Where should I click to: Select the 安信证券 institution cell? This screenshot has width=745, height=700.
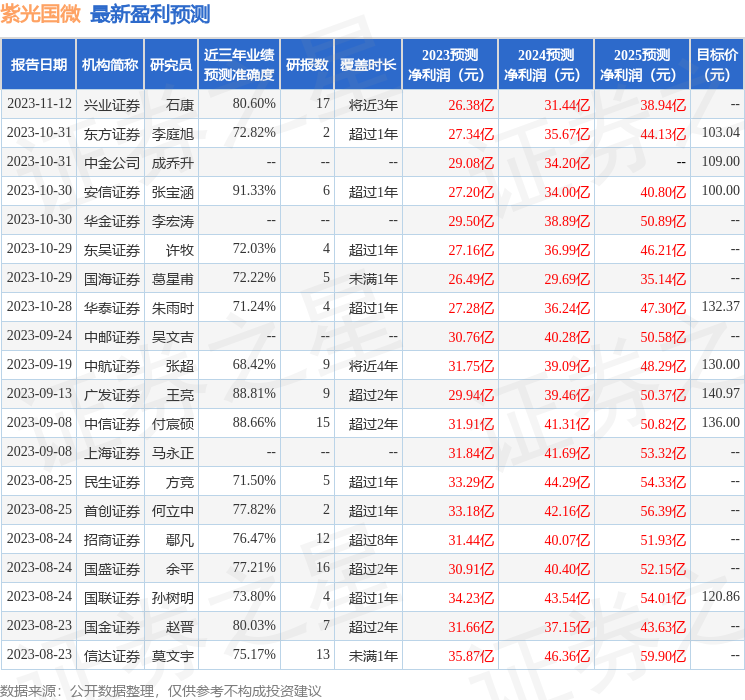(112, 192)
